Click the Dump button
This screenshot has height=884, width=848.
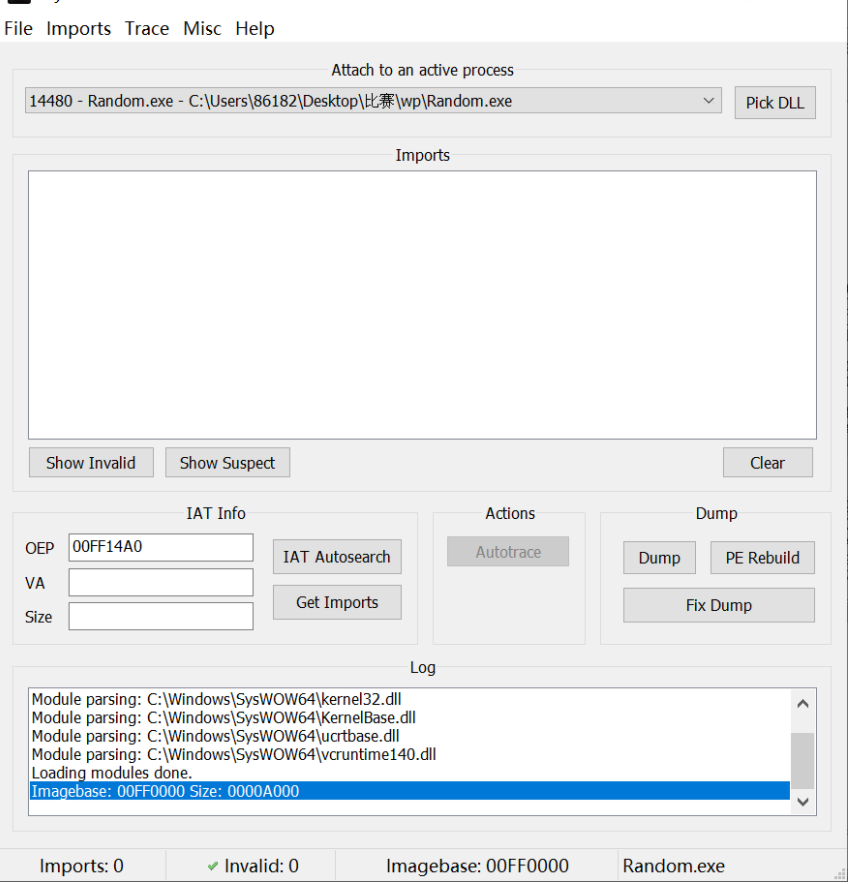pos(659,558)
